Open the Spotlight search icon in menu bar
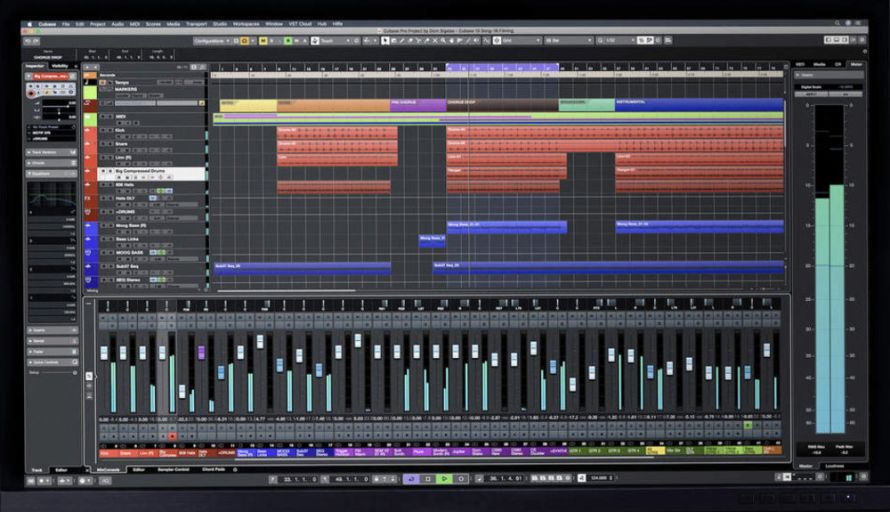Image resolution: width=890 pixels, height=512 pixels. [837, 23]
